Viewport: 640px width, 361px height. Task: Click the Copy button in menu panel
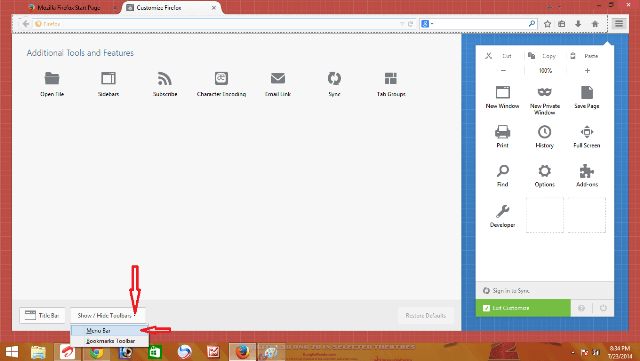coord(543,56)
